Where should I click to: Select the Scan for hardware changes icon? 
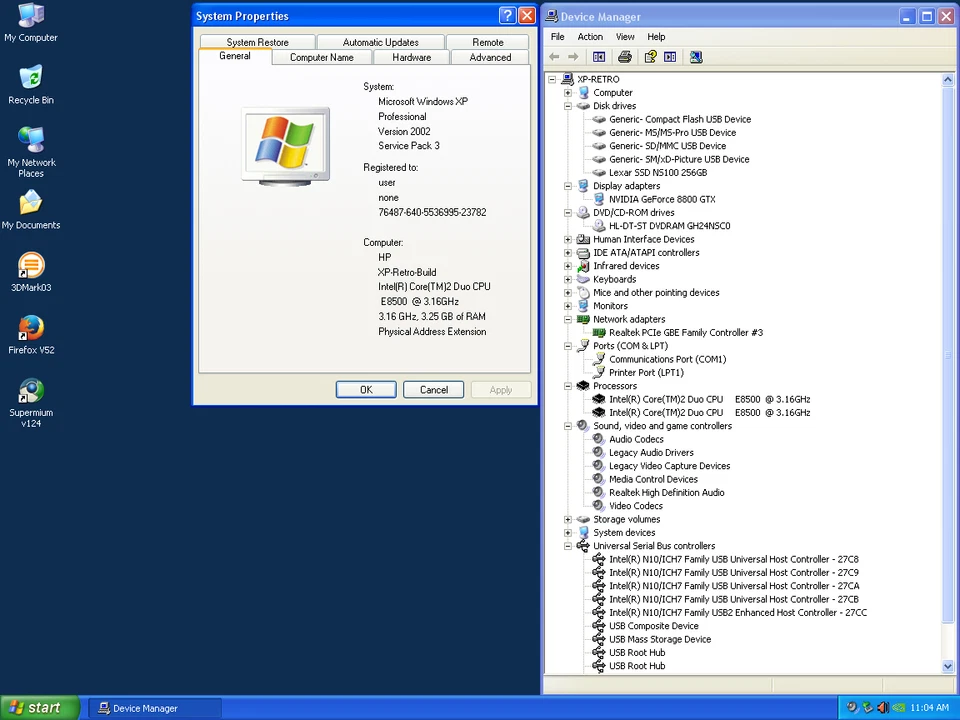click(x=696, y=56)
